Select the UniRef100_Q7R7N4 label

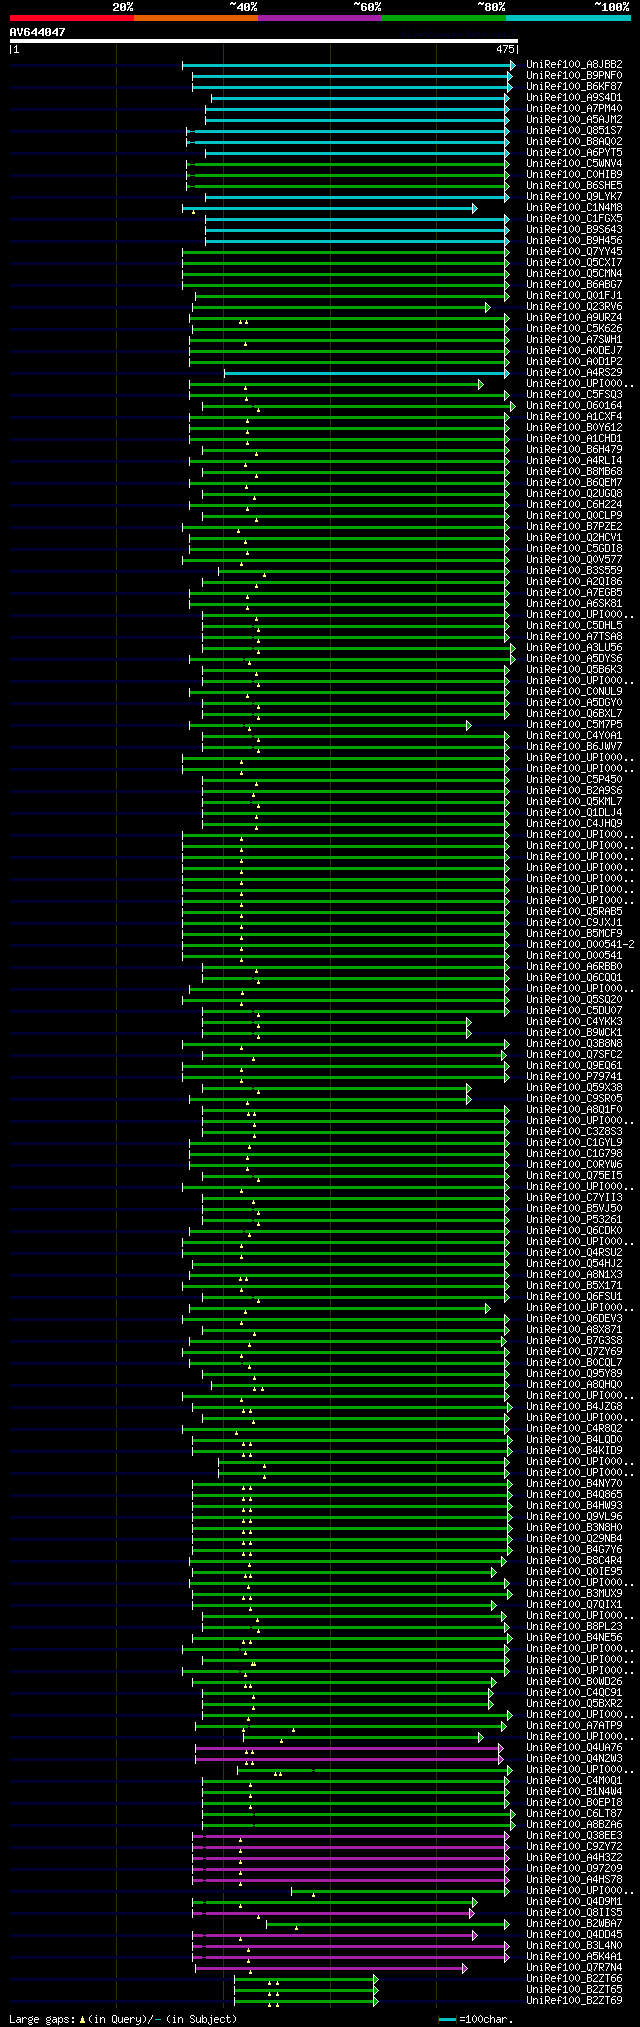point(574,1967)
